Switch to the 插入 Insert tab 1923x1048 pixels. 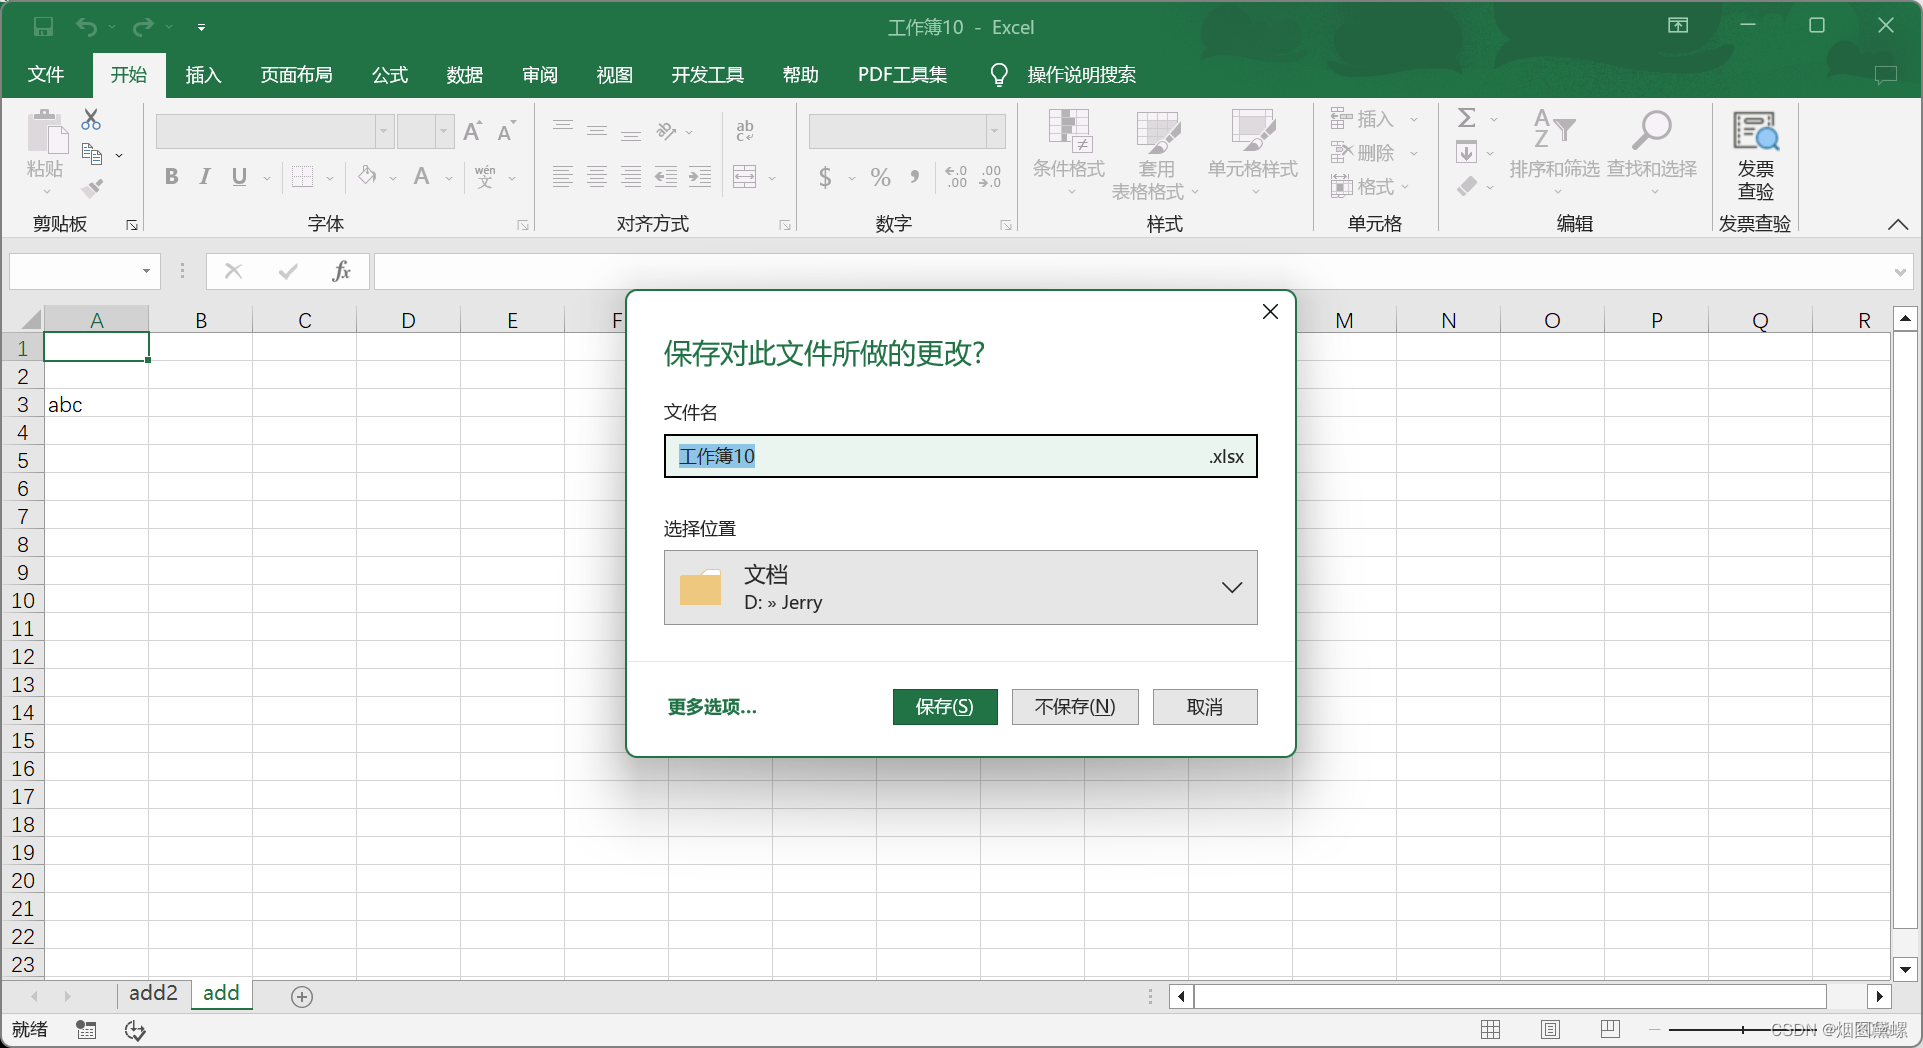pyautogui.click(x=203, y=75)
